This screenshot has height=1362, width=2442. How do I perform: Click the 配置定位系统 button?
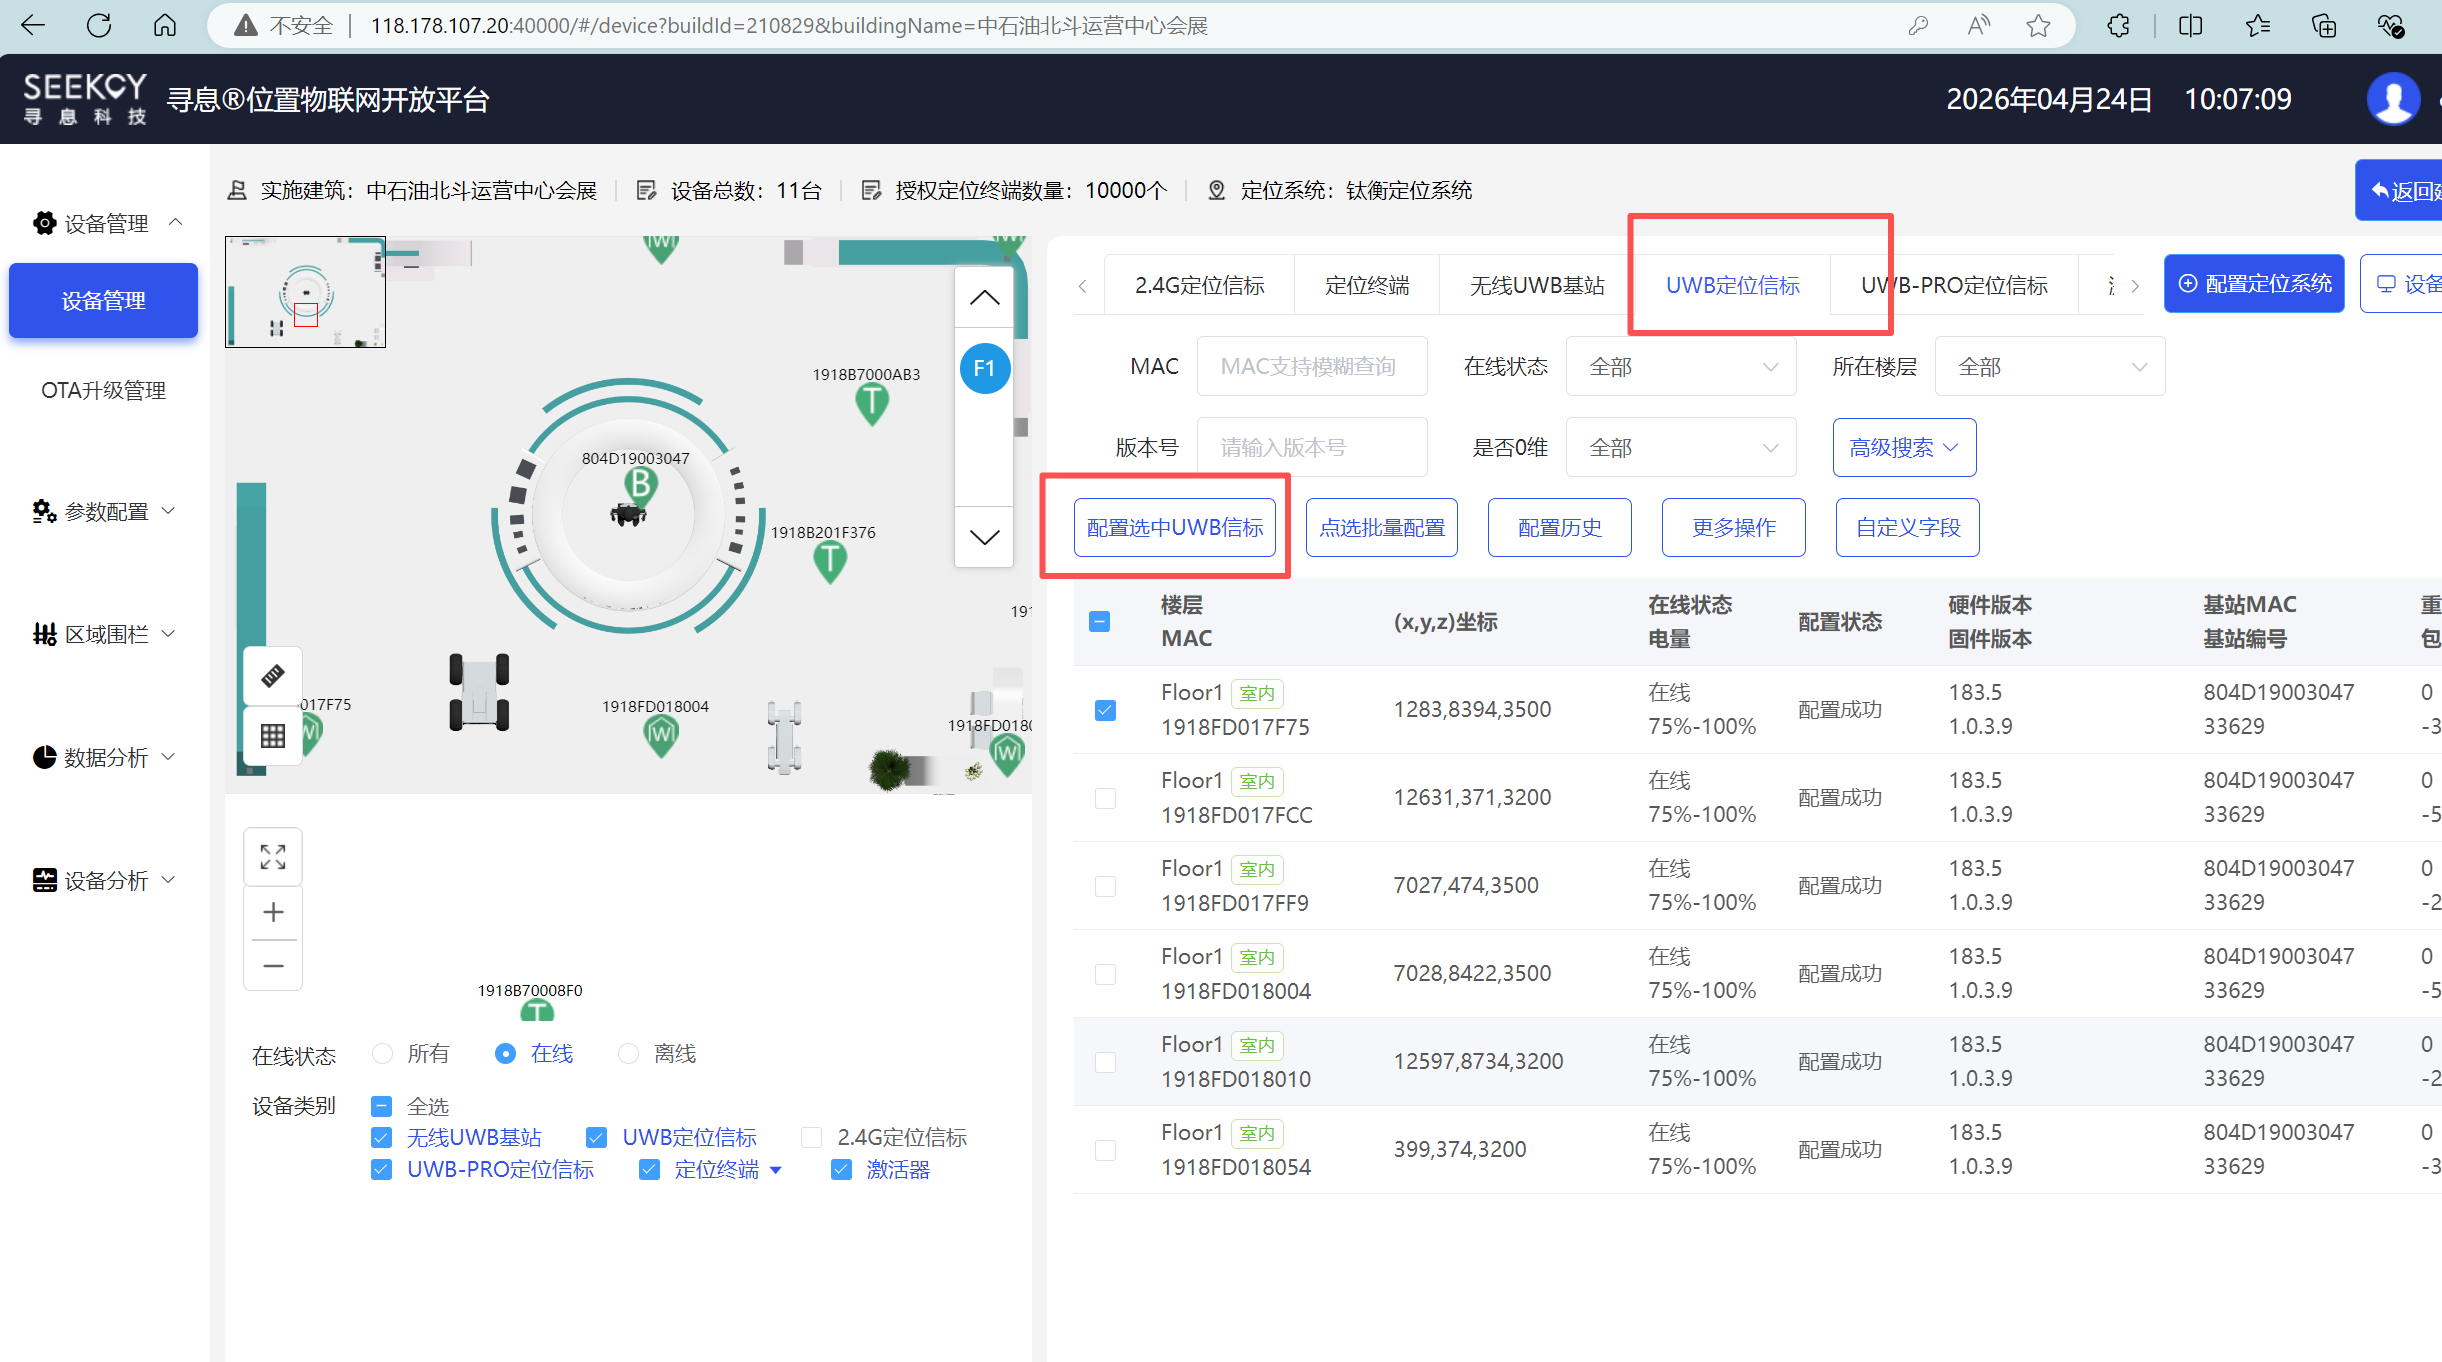[2254, 284]
